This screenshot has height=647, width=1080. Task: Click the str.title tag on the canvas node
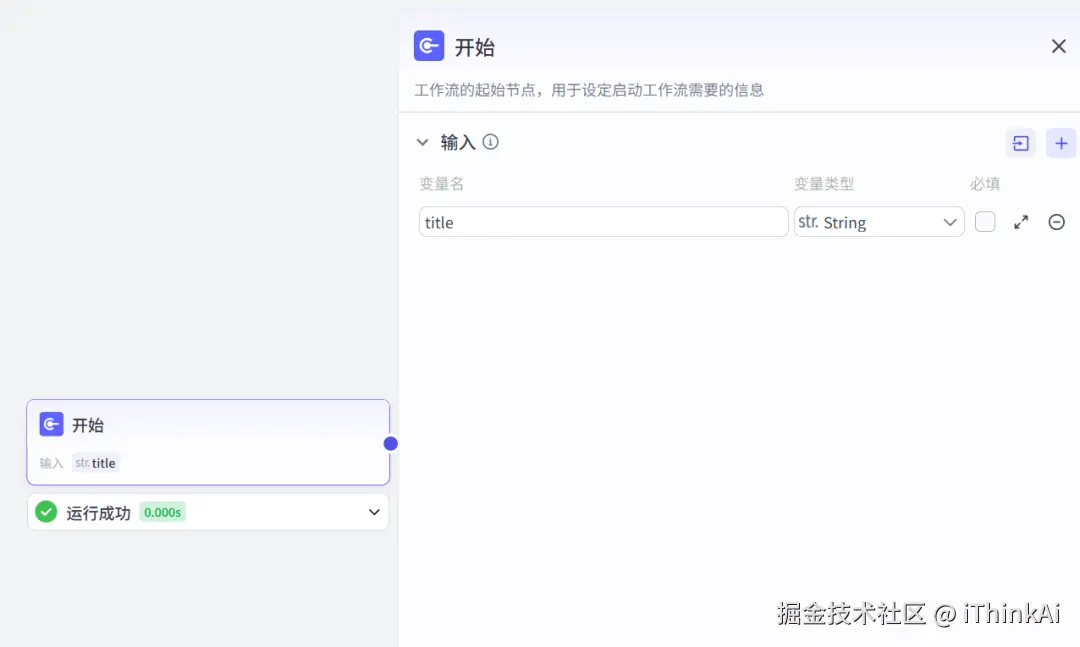pyautogui.click(x=95, y=463)
